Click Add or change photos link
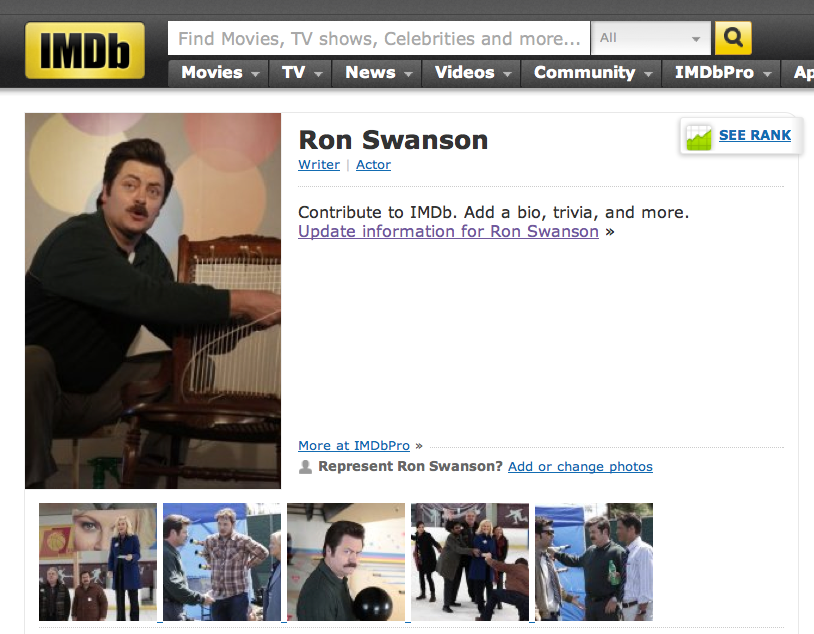The width and height of the screenshot is (814, 634). [x=580, y=466]
